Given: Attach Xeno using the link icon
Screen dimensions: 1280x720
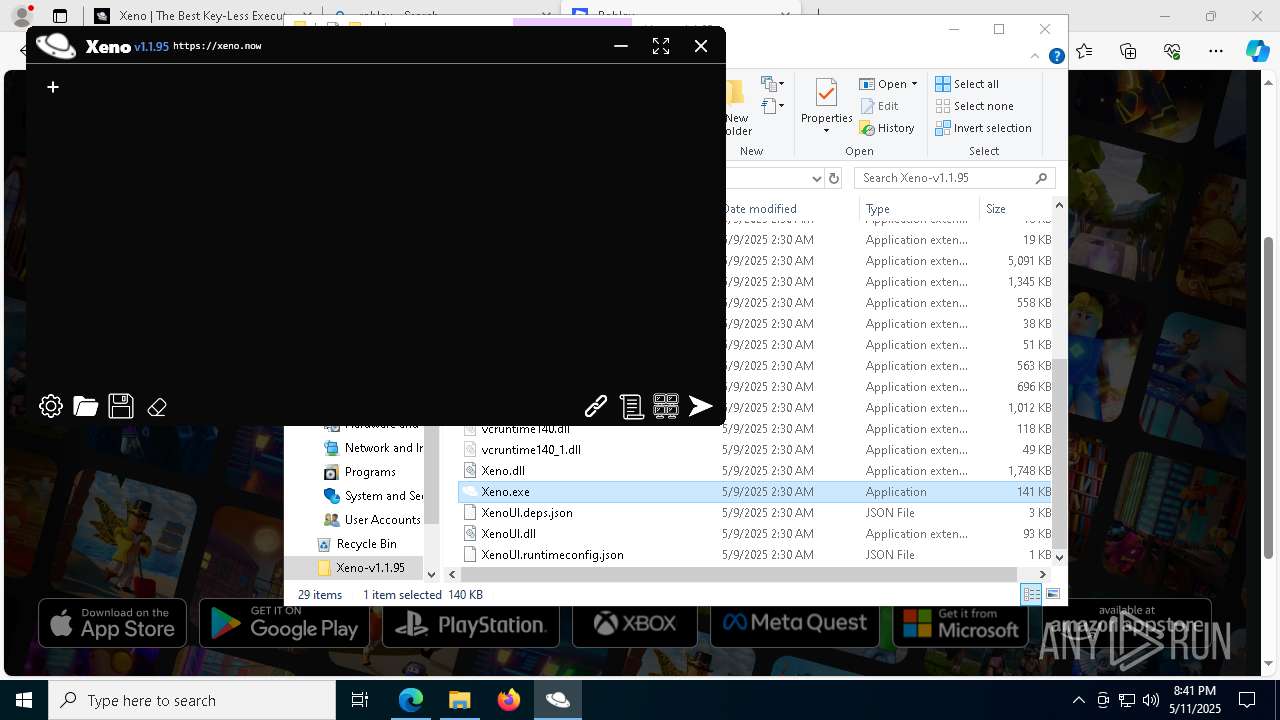Looking at the screenshot, I should [596, 406].
